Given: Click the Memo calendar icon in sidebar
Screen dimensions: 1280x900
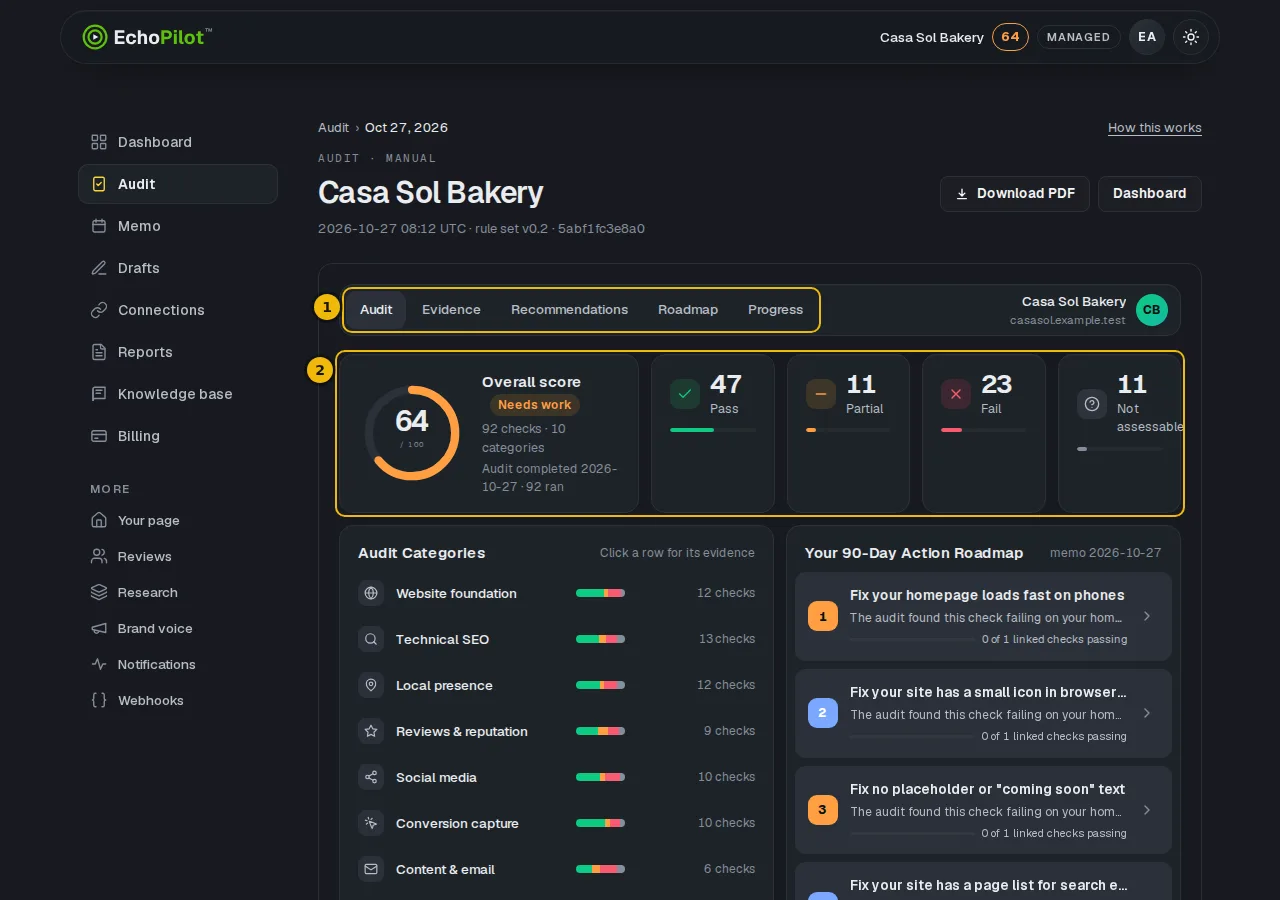Looking at the screenshot, I should point(99,226).
